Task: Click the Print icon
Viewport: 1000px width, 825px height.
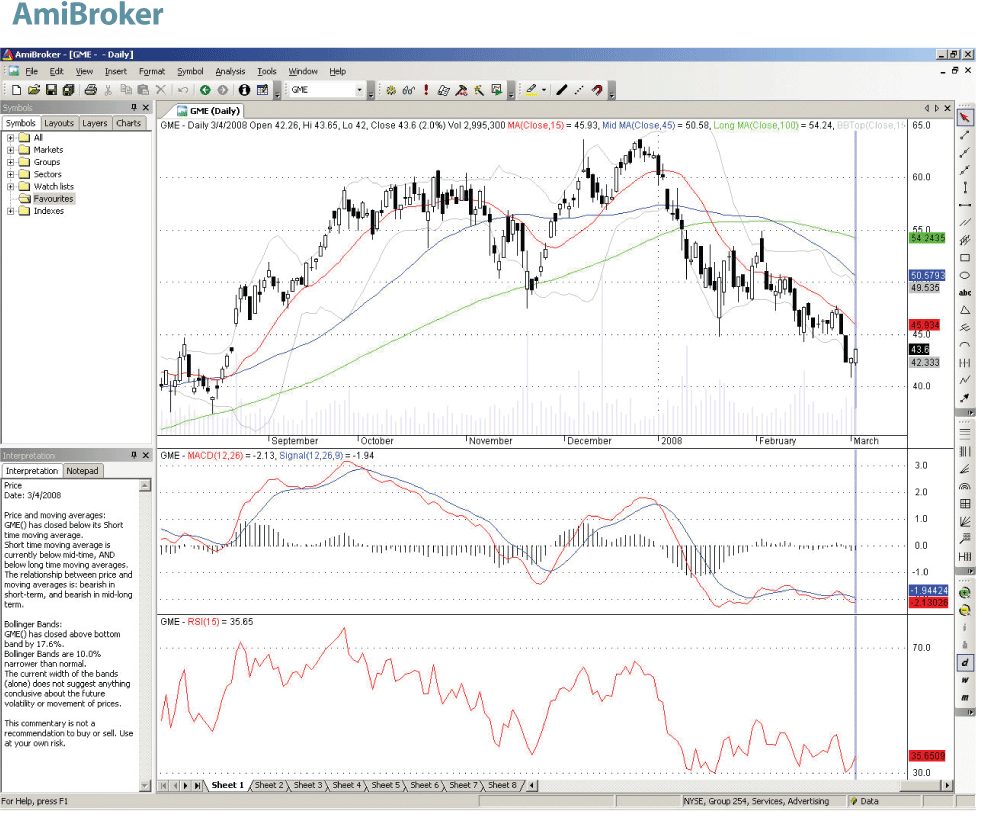Action: tap(91, 90)
